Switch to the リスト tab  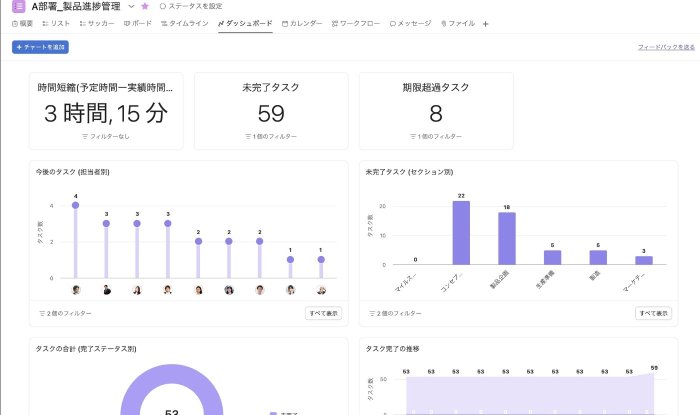tap(56, 23)
